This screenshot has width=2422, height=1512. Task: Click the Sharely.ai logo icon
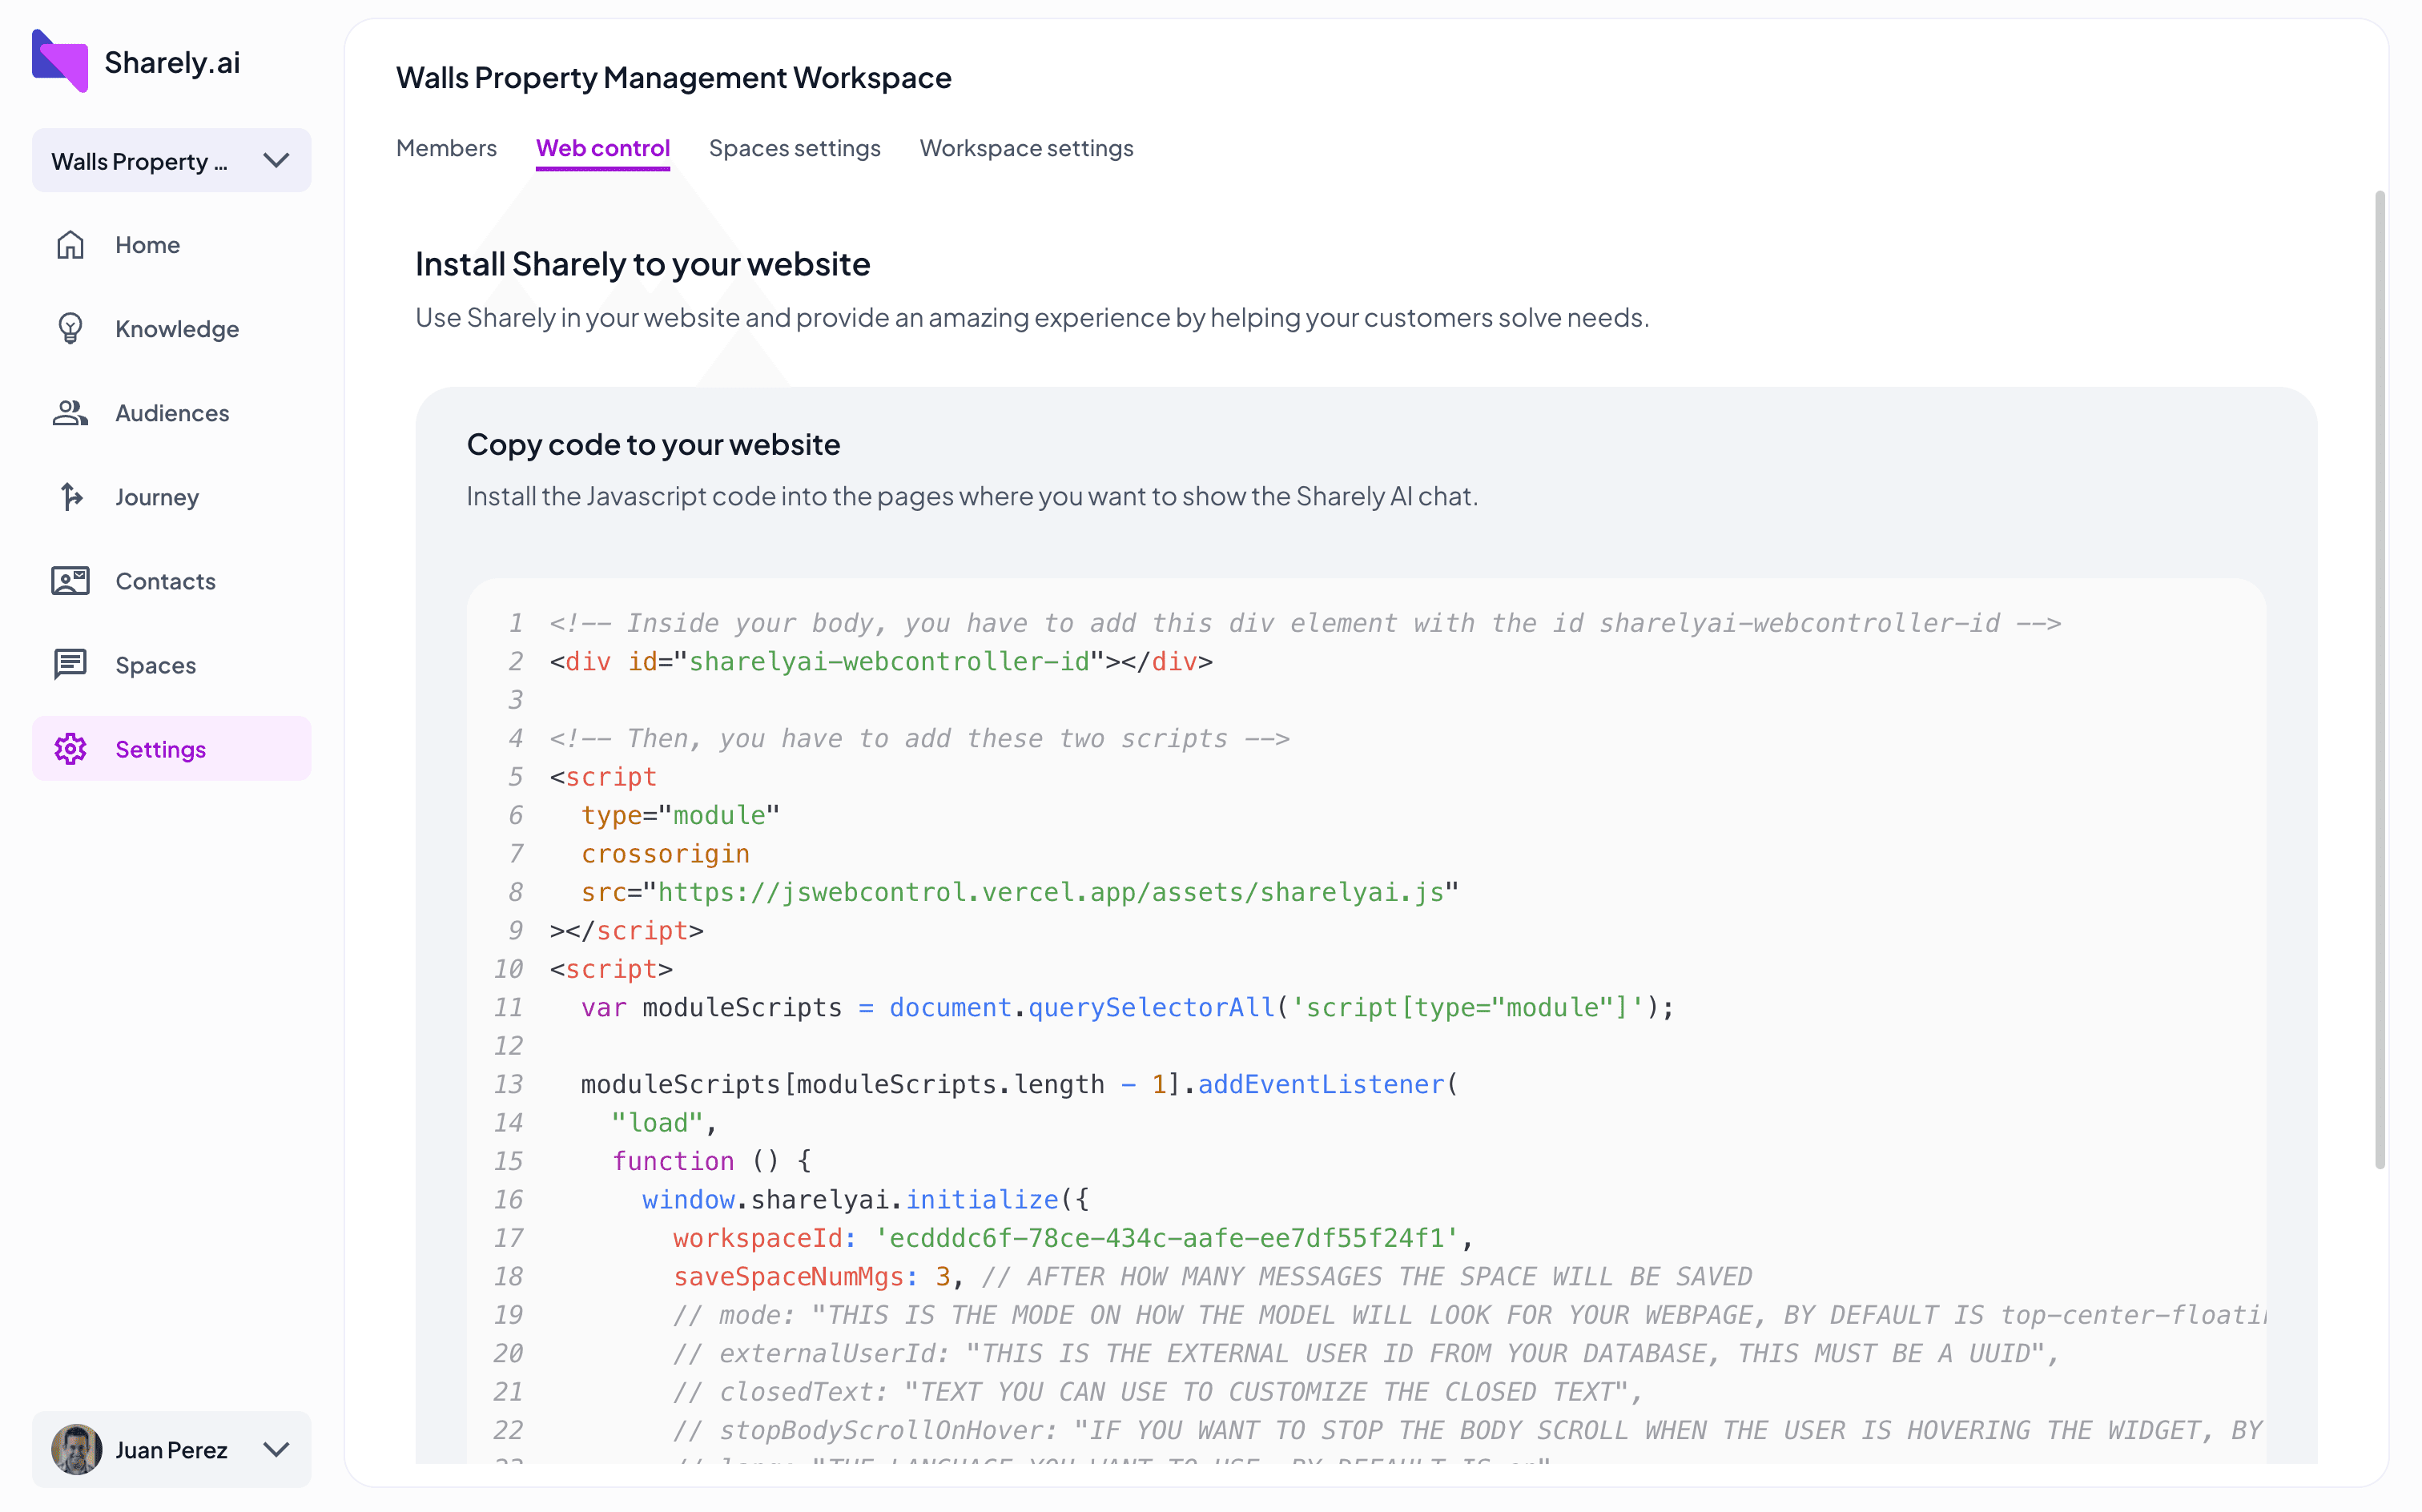tap(60, 61)
